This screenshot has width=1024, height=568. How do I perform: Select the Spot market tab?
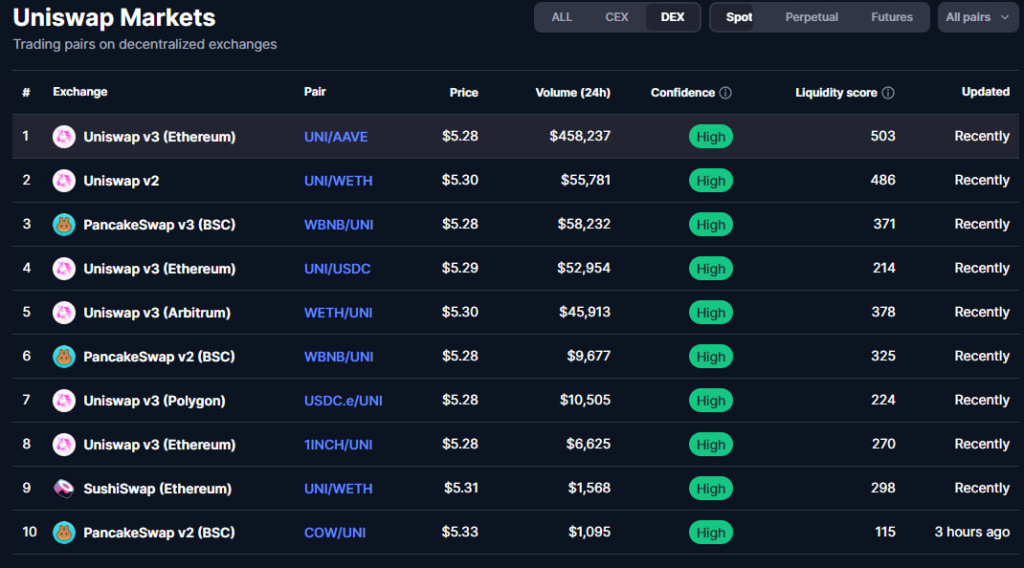tap(739, 17)
